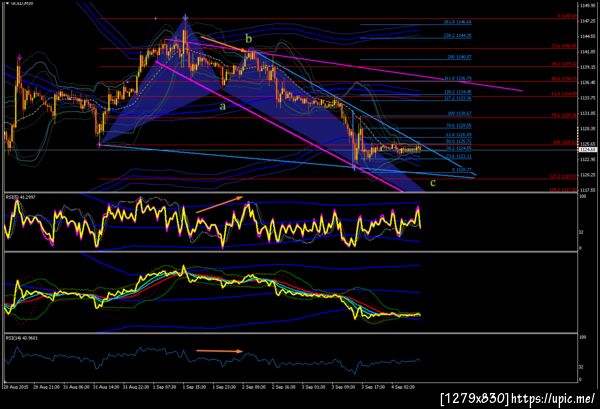
Task: Click the 2 Sep 16:00 time axis label
Action: click(x=283, y=387)
